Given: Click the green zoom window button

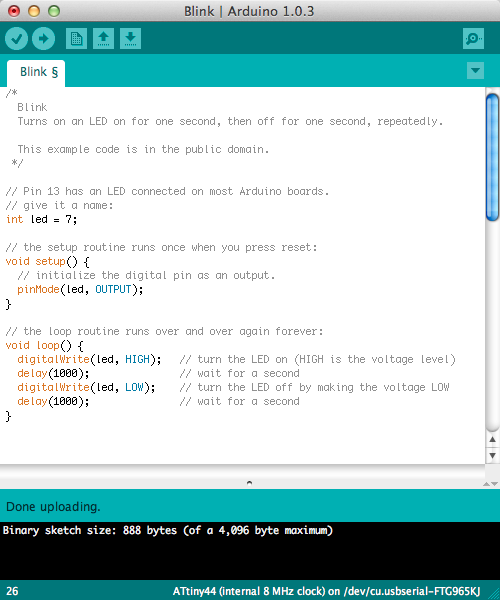Looking at the screenshot, I should tap(54, 11).
